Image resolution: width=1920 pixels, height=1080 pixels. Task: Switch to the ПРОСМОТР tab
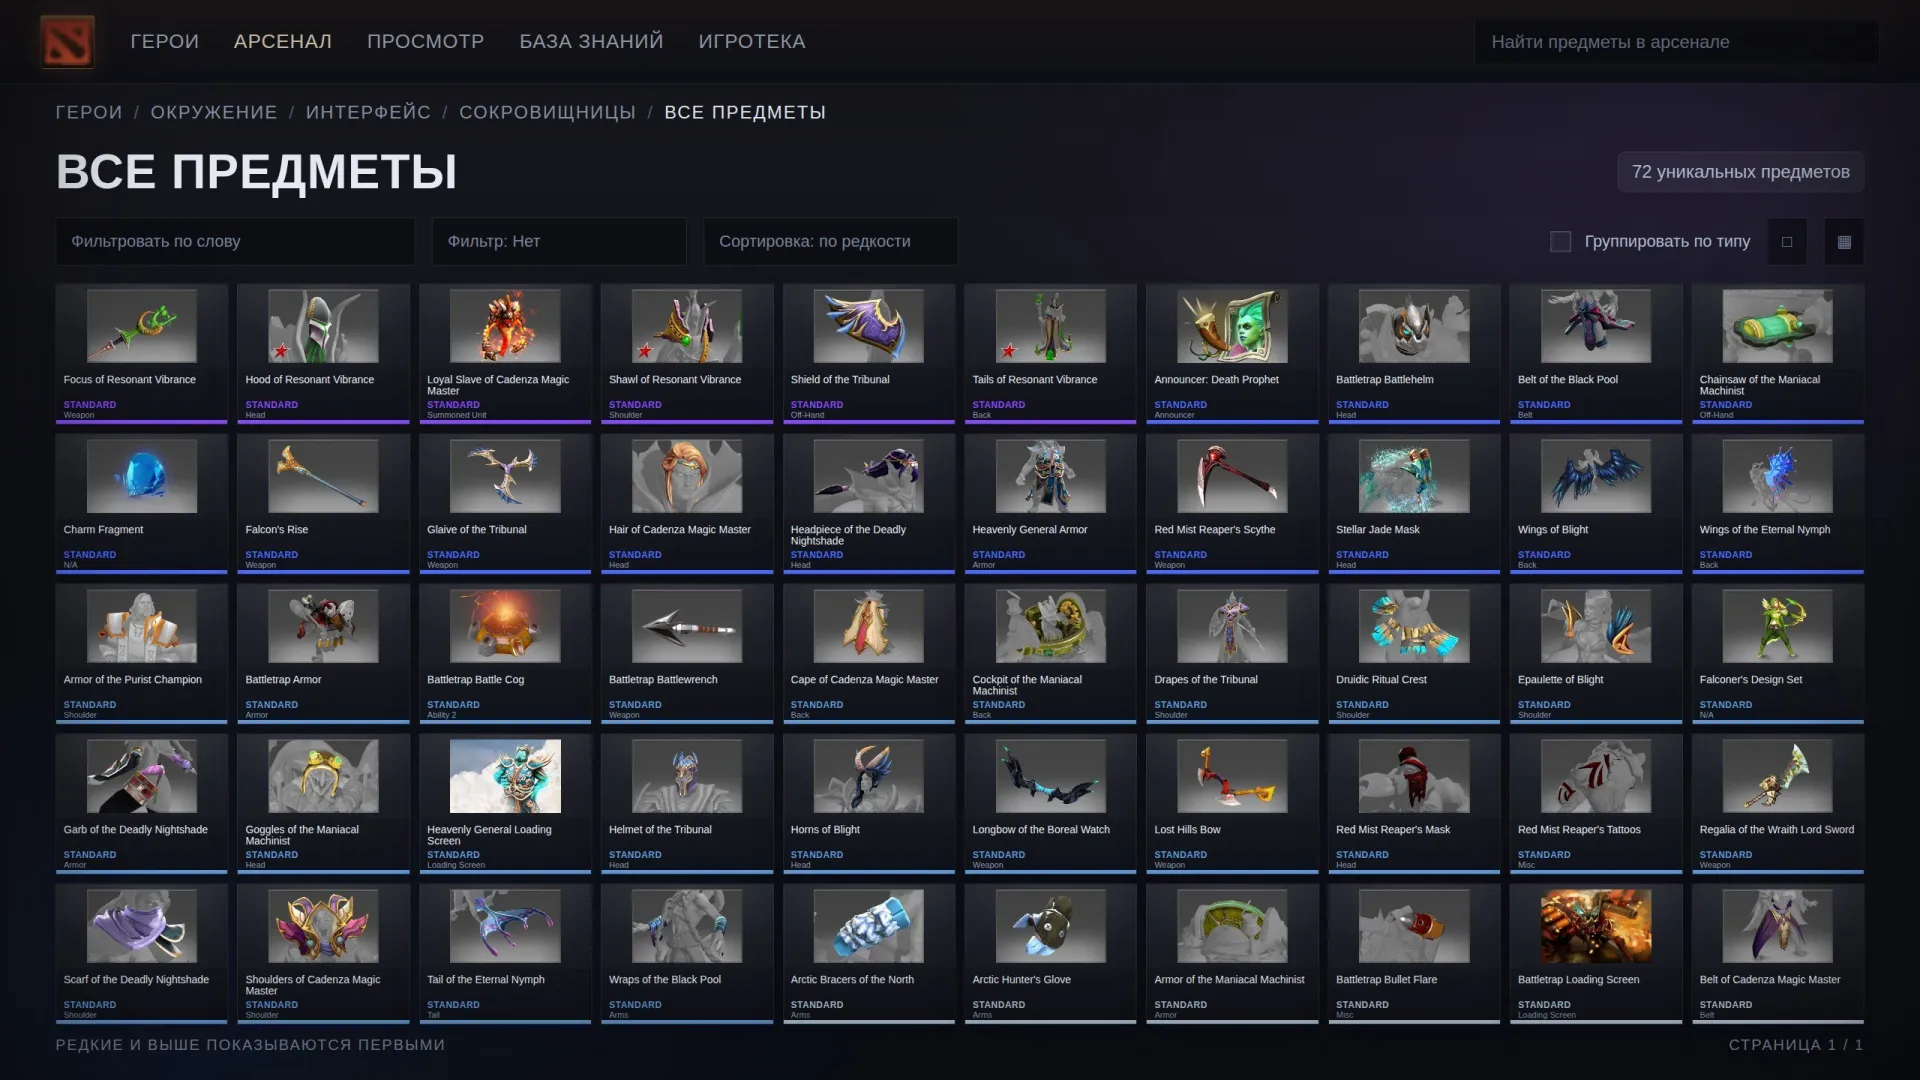click(x=425, y=41)
